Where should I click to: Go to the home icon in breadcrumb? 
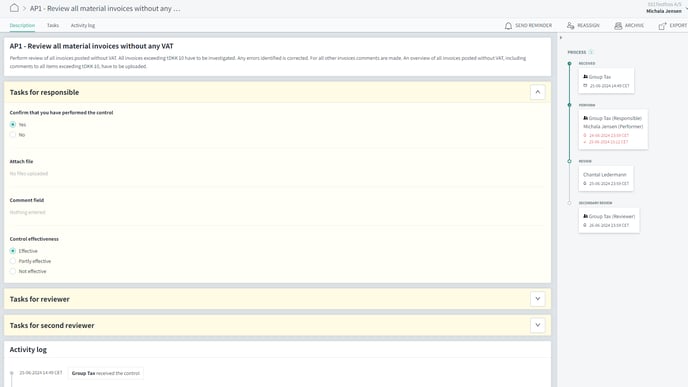pyautogui.click(x=14, y=8)
